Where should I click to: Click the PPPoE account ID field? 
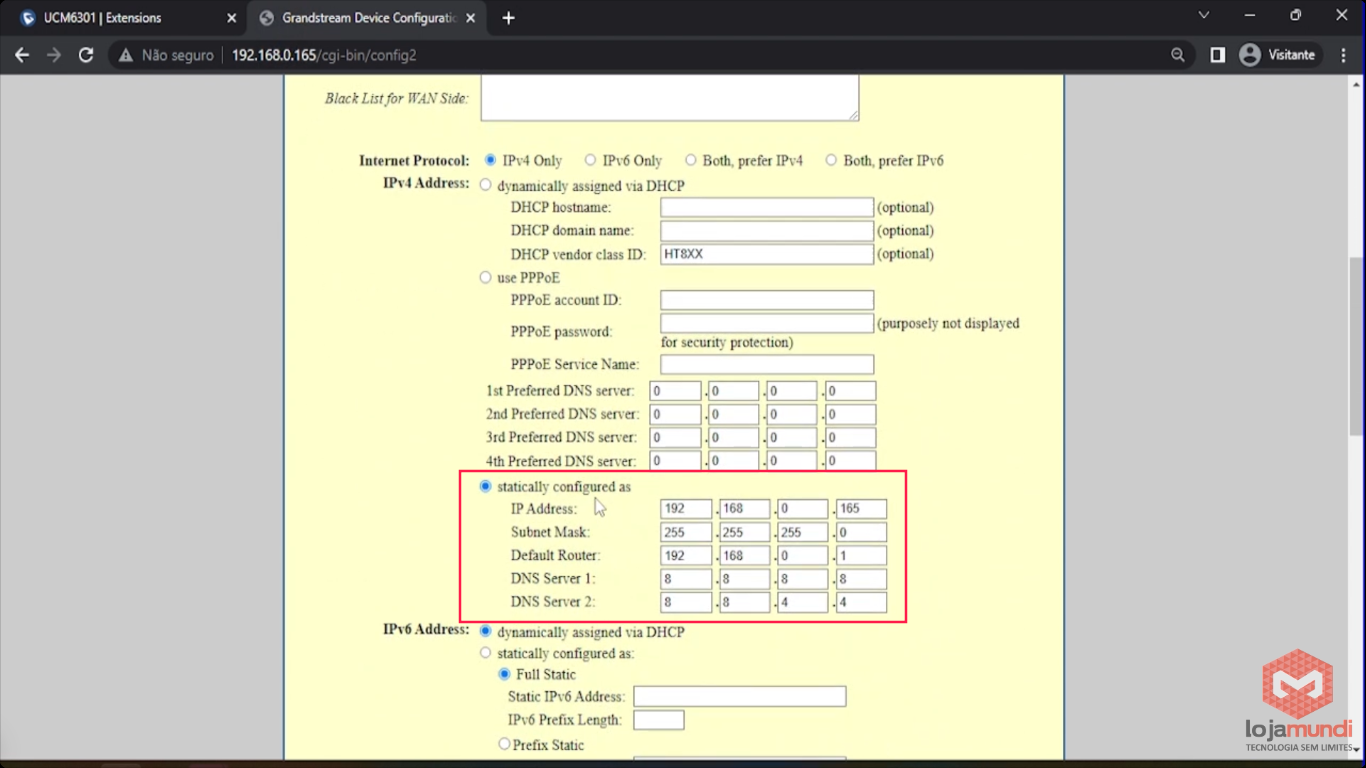[x=766, y=300]
